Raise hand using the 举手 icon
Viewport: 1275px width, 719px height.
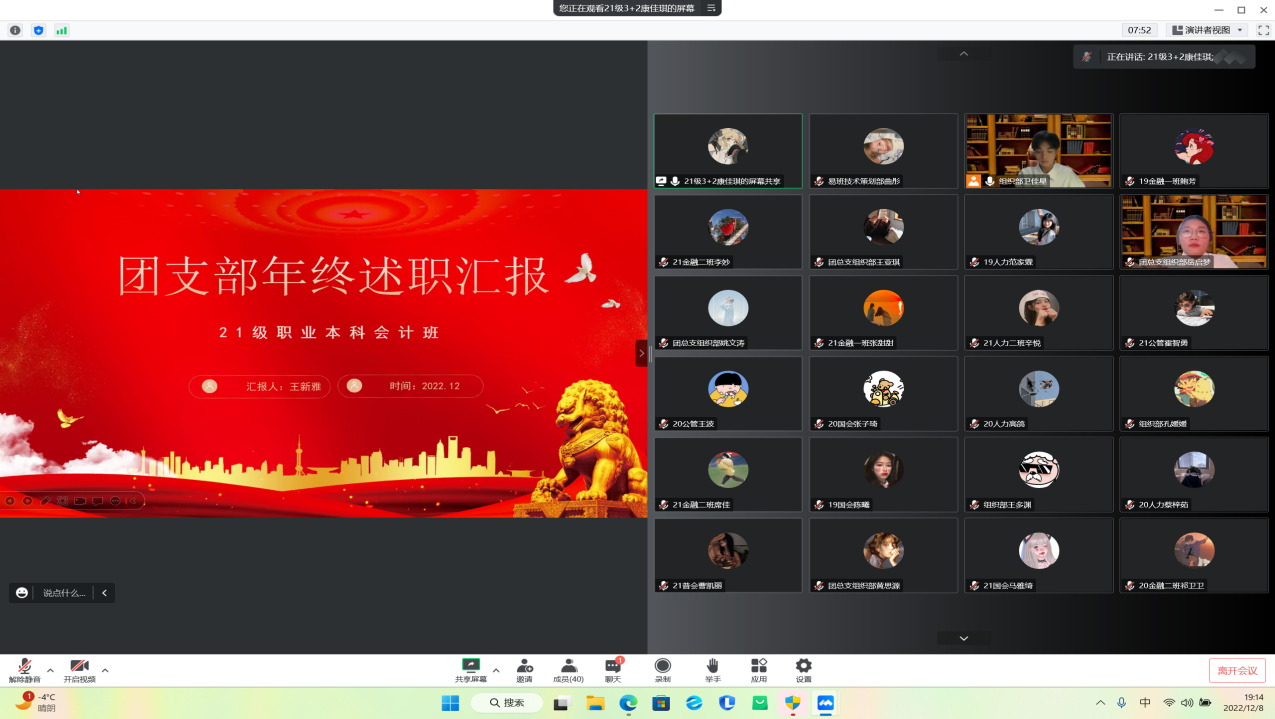(x=713, y=666)
